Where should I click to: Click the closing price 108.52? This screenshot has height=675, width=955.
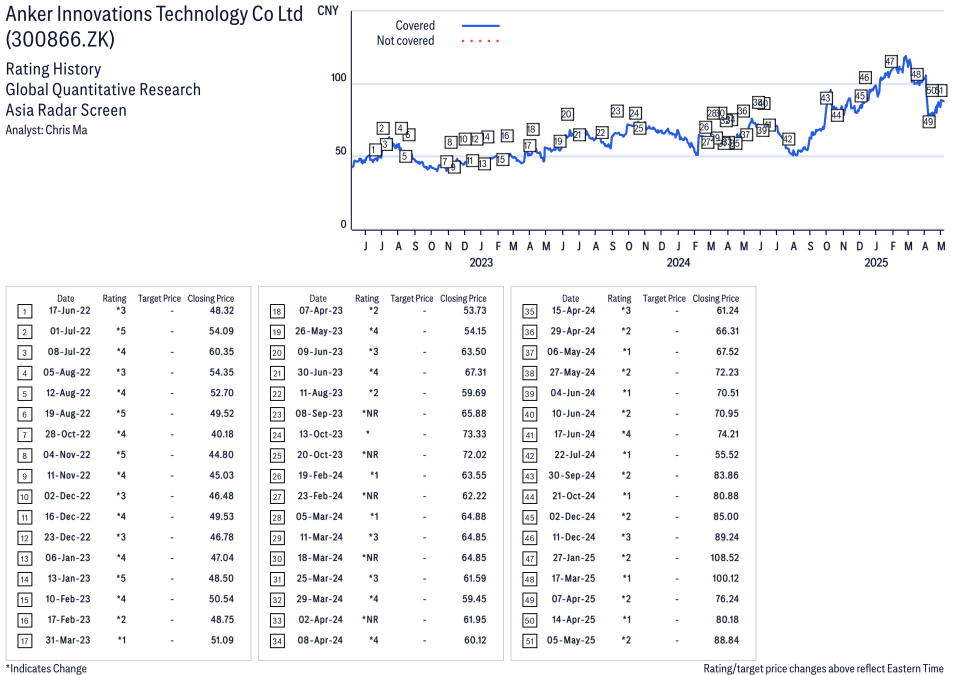point(725,558)
